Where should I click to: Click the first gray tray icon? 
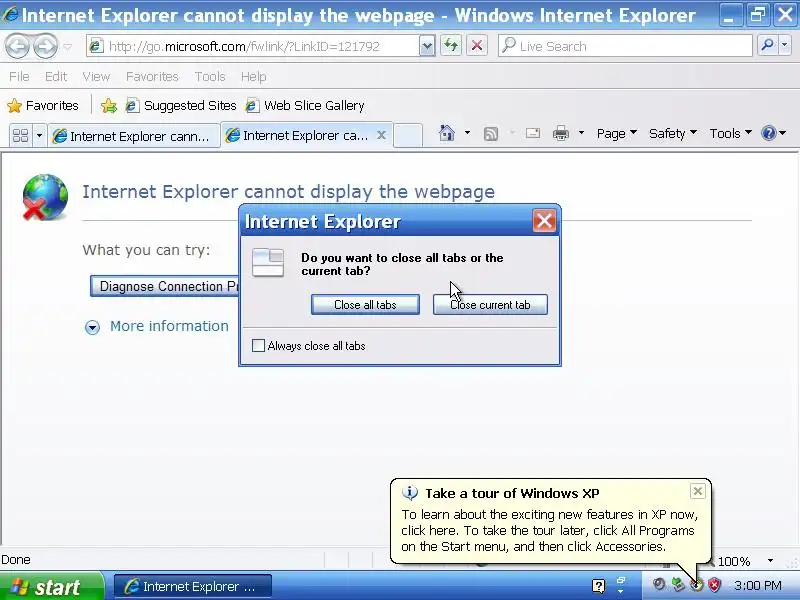[x=659, y=585]
